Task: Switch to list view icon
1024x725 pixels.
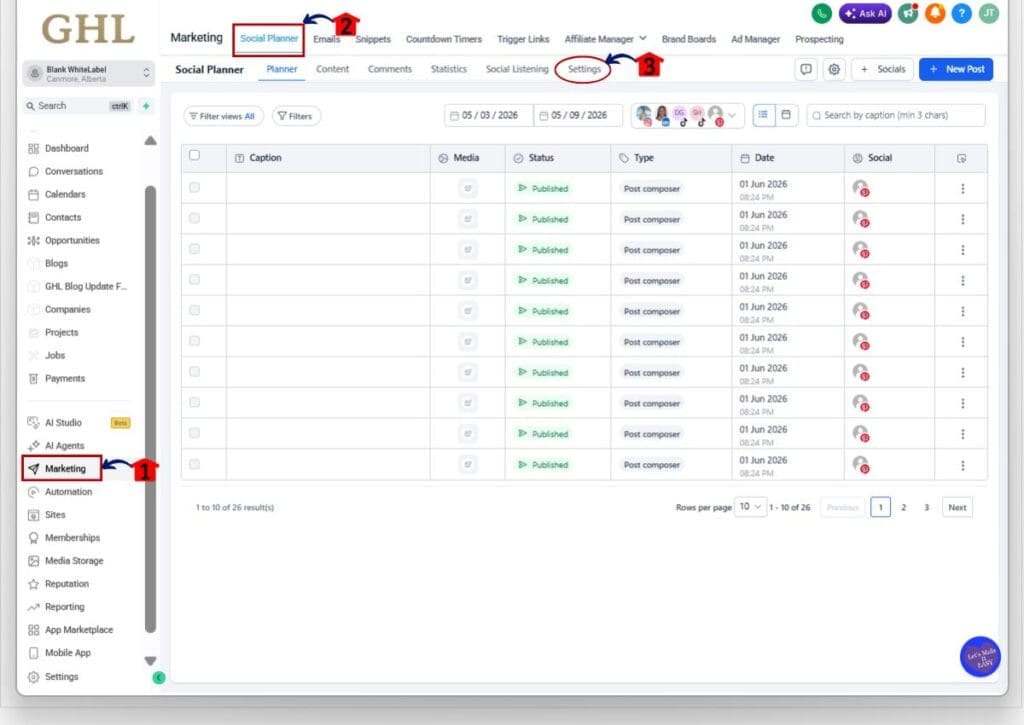Action: coord(763,115)
